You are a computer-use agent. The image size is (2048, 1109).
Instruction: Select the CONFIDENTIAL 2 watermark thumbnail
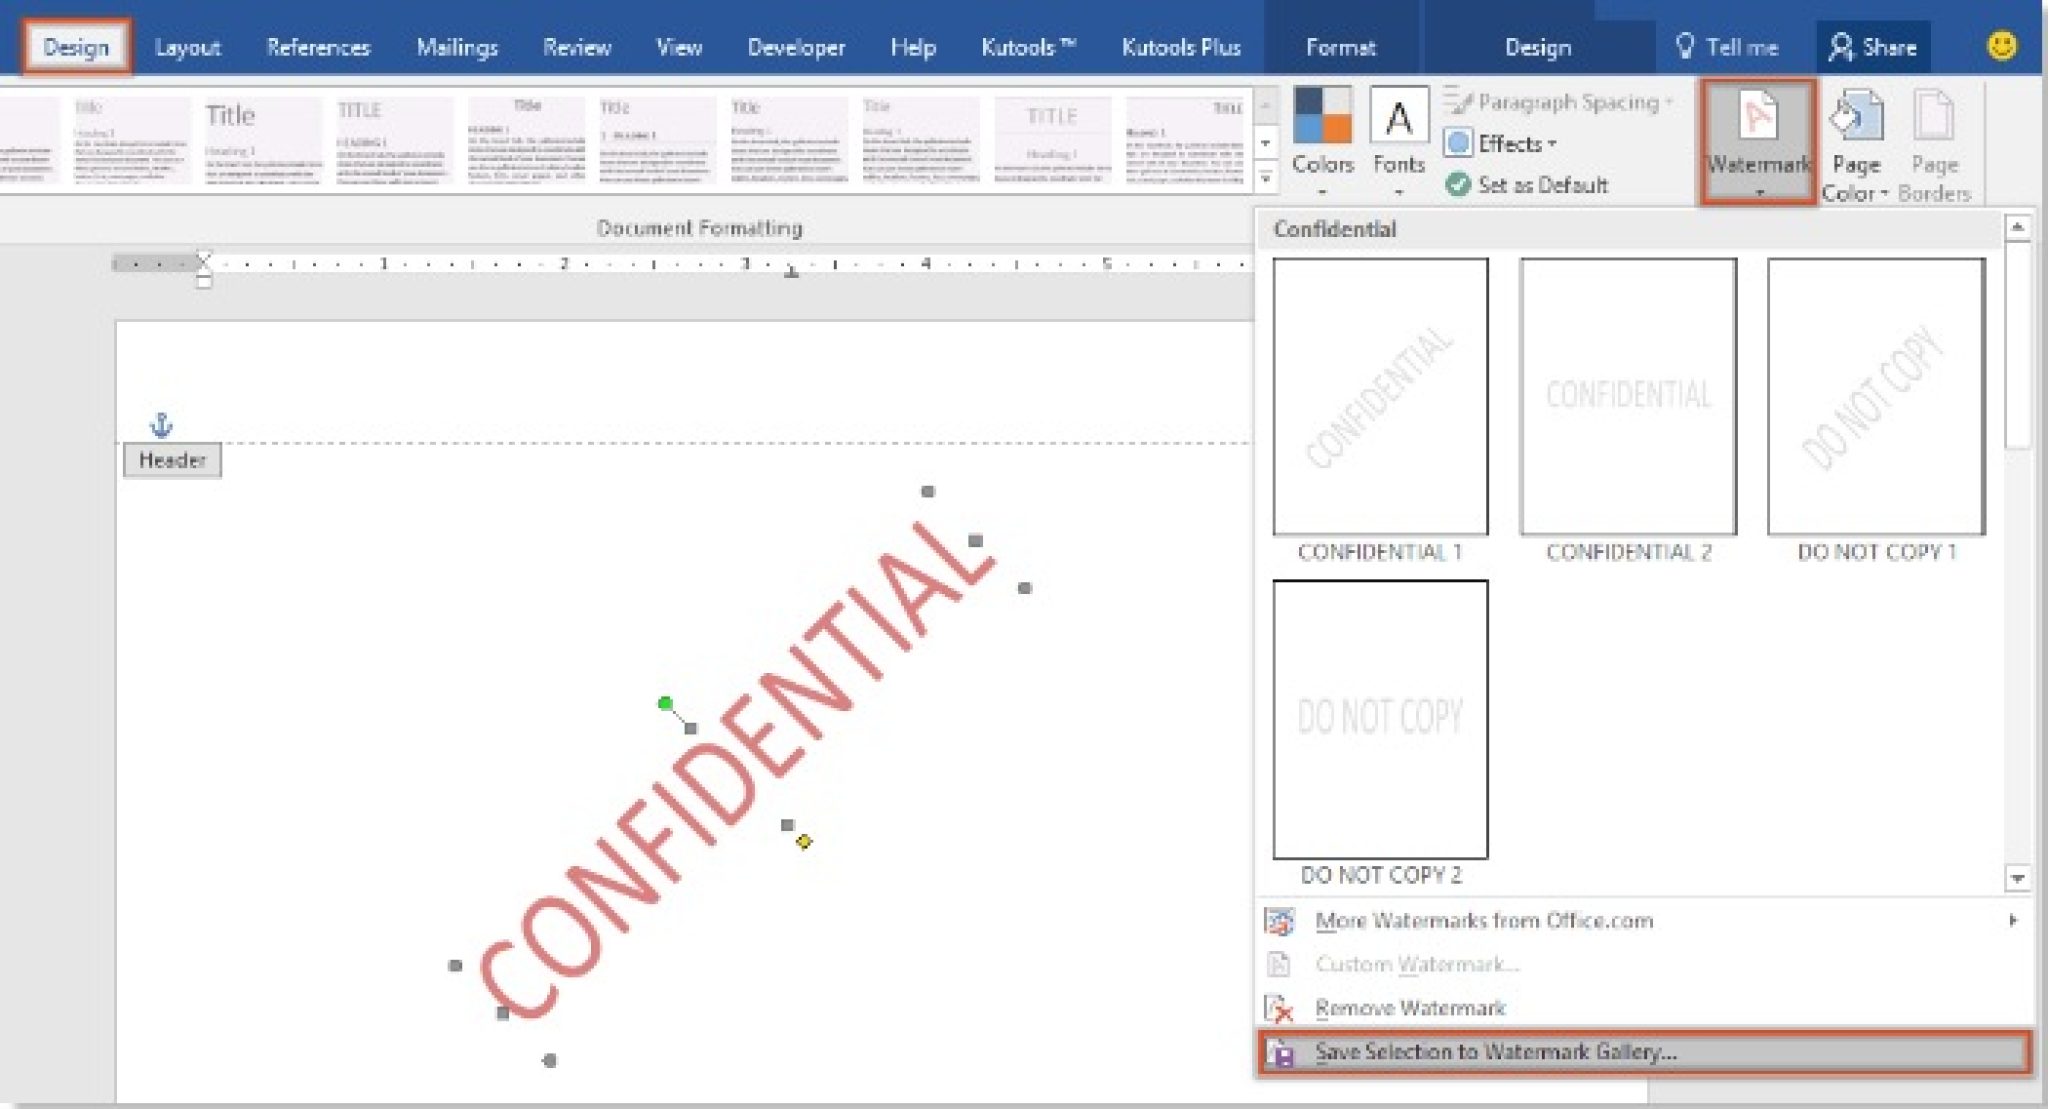(1627, 396)
